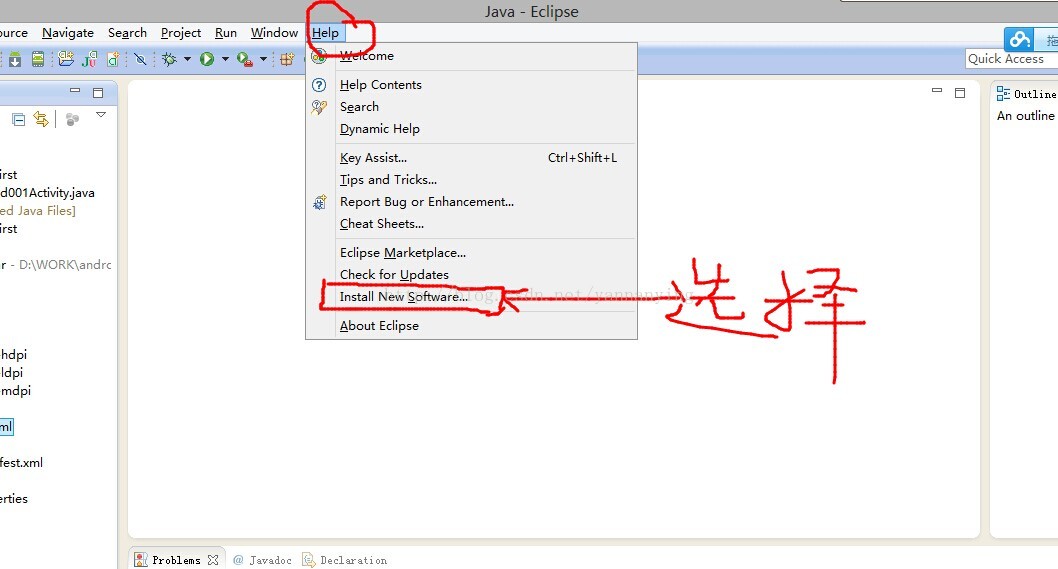The height and width of the screenshot is (569, 1058).
Task: Choose Search in the Help dropdown
Action: click(x=472, y=107)
